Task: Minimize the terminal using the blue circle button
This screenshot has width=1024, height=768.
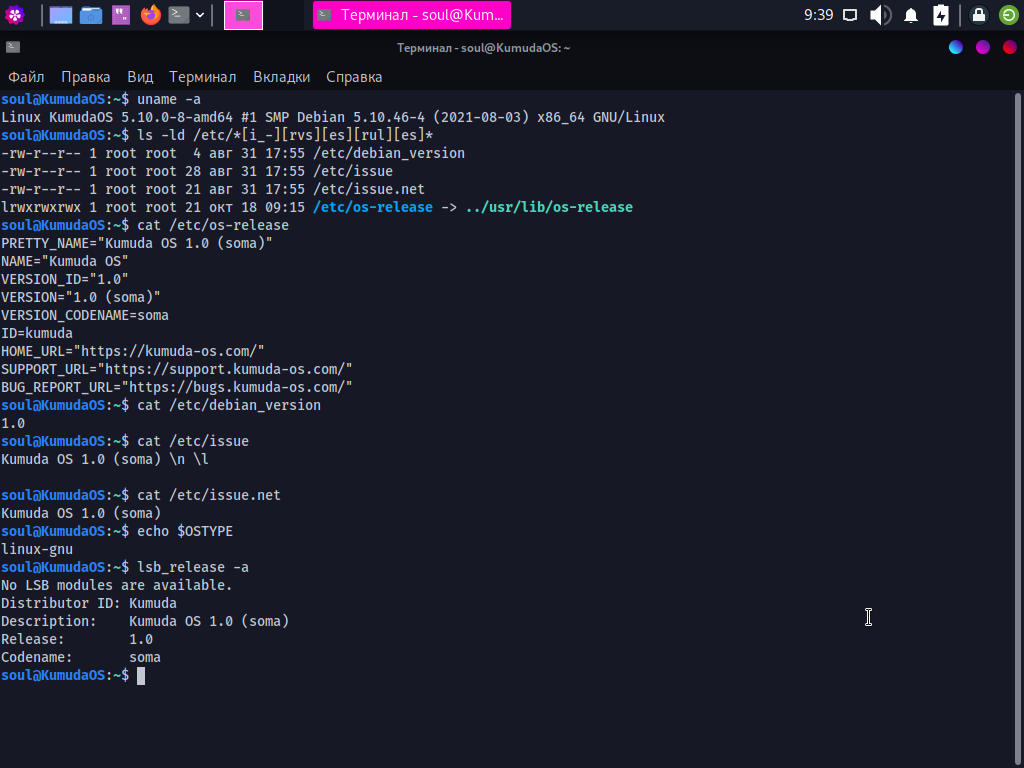Action: pyautogui.click(x=955, y=47)
